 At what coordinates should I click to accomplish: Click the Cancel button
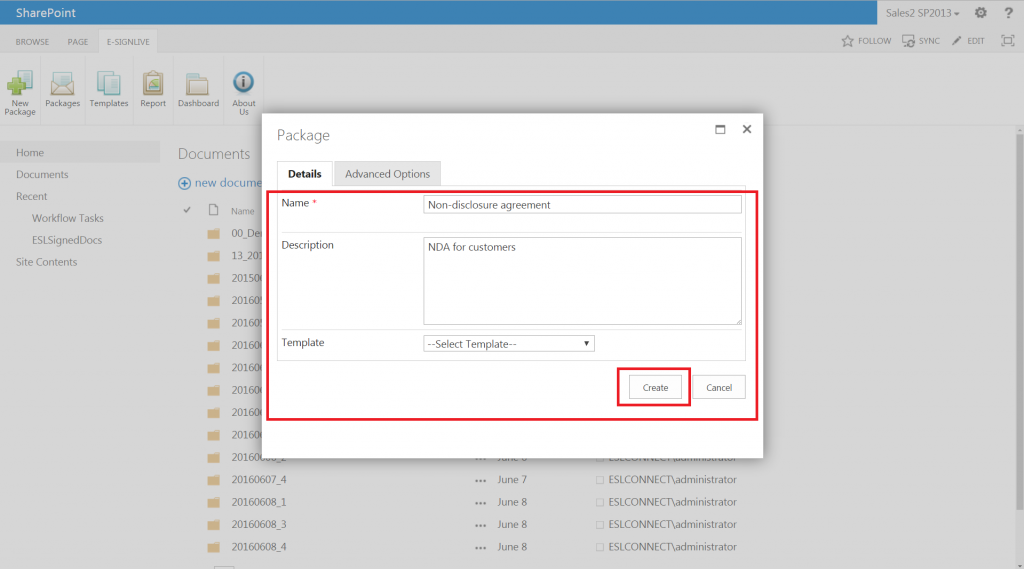(x=719, y=387)
